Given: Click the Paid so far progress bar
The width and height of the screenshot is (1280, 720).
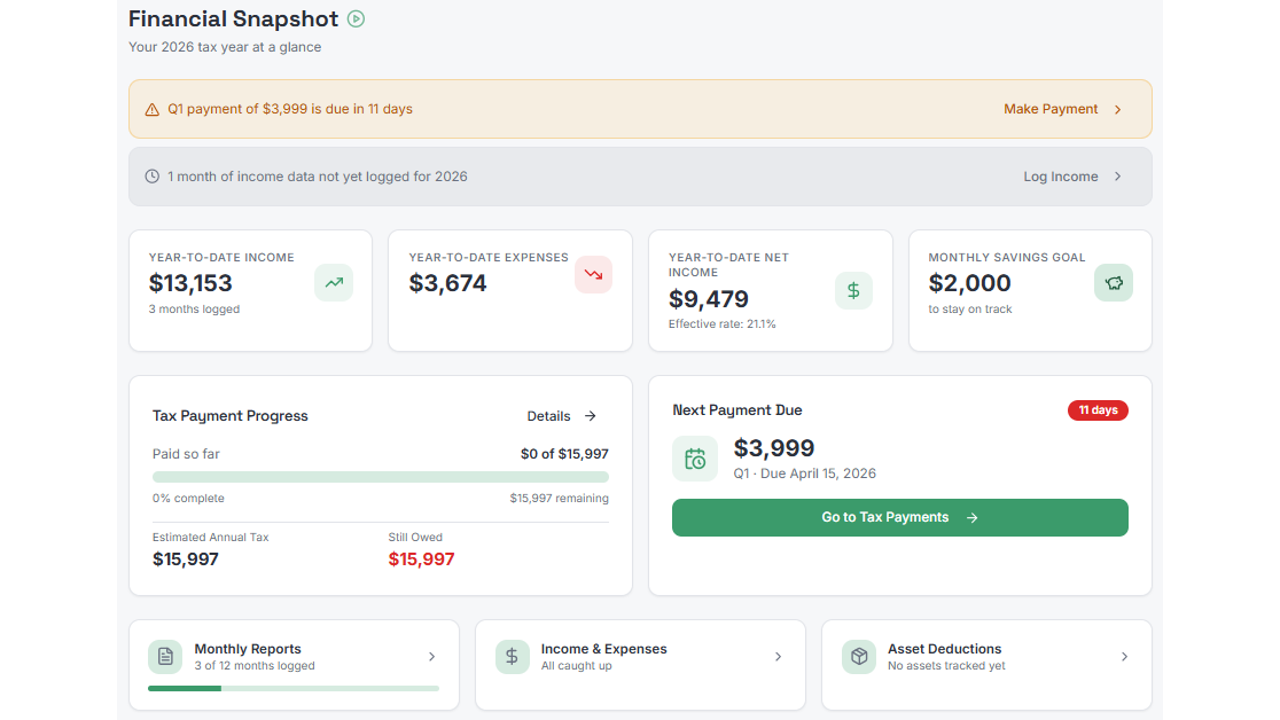Looking at the screenshot, I should pos(380,477).
